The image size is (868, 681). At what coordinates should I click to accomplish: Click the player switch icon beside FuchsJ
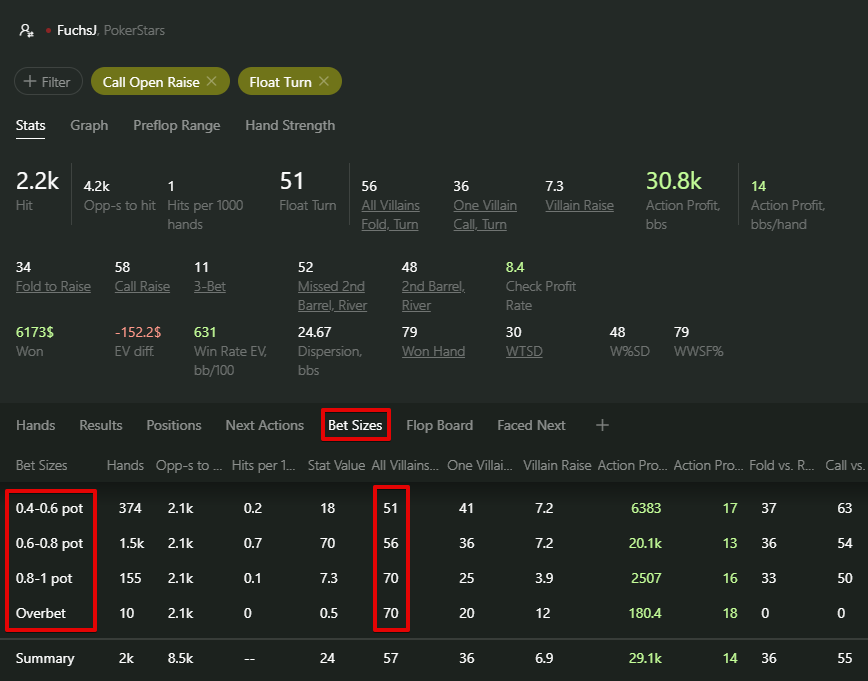(27, 31)
